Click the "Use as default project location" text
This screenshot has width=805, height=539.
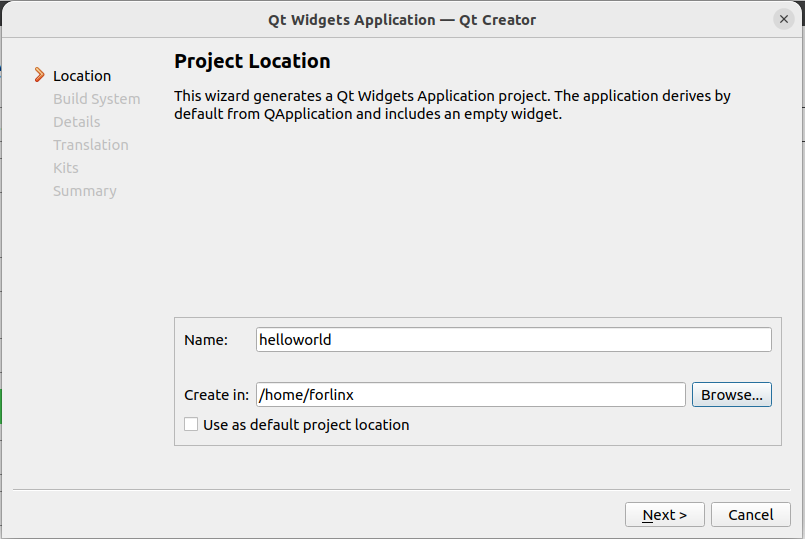pyautogui.click(x=306, y=424)
